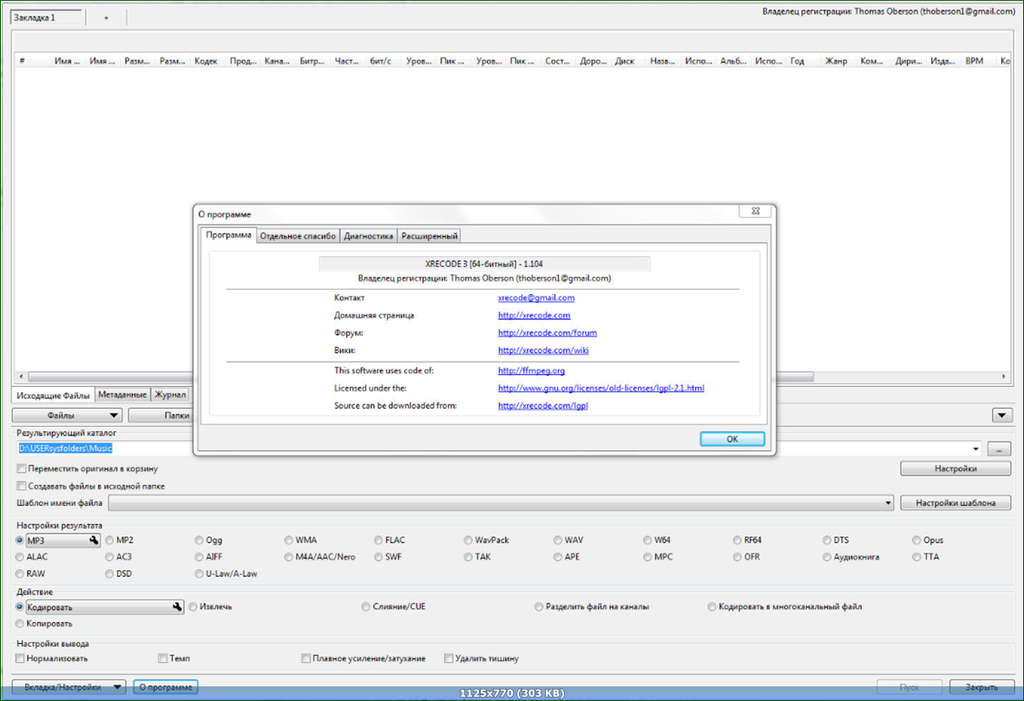Select the U-Law/A-Law output format

[x=226, y=574]
